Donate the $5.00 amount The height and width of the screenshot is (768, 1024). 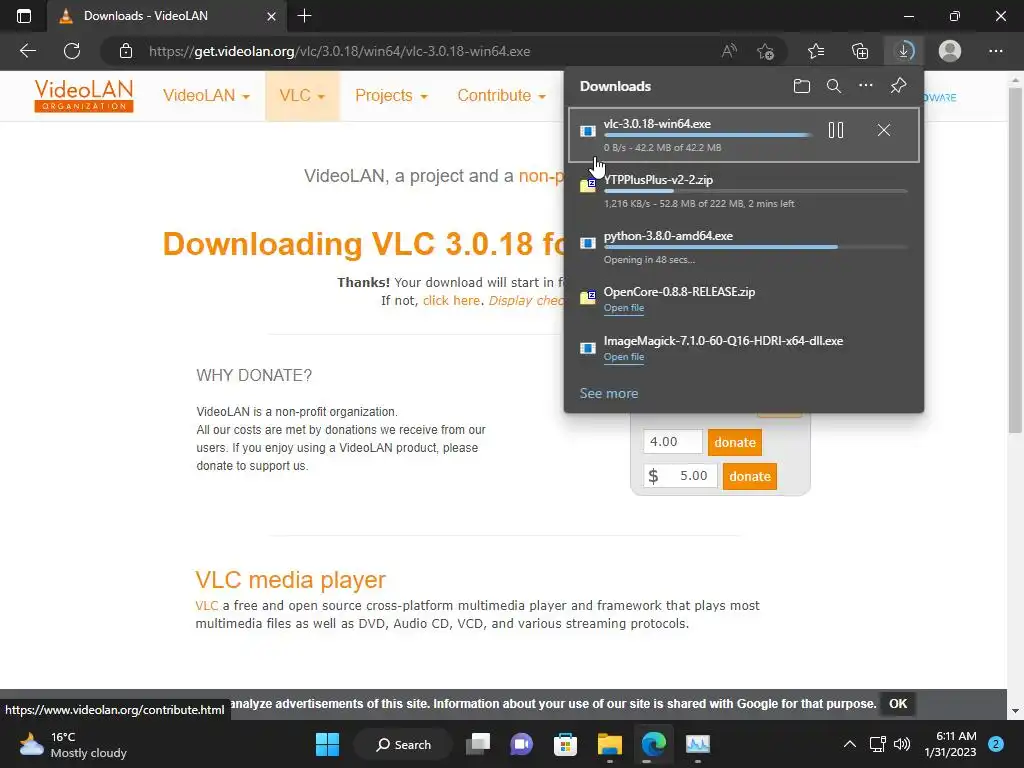pos(750,476)
